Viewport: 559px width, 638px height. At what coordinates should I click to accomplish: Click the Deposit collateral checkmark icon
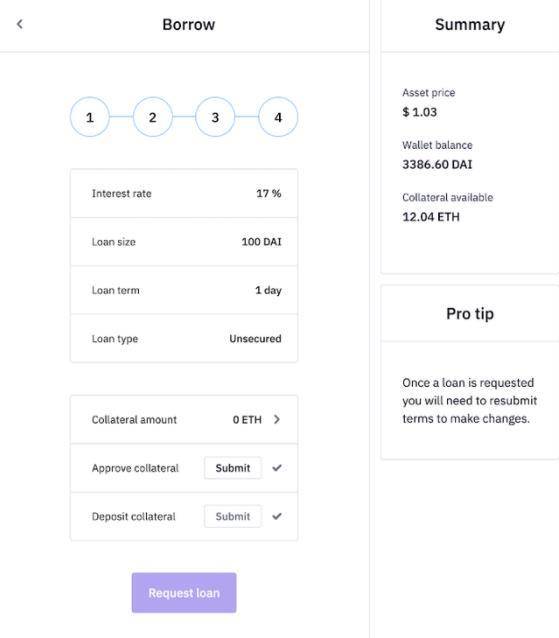coord(277,516)
